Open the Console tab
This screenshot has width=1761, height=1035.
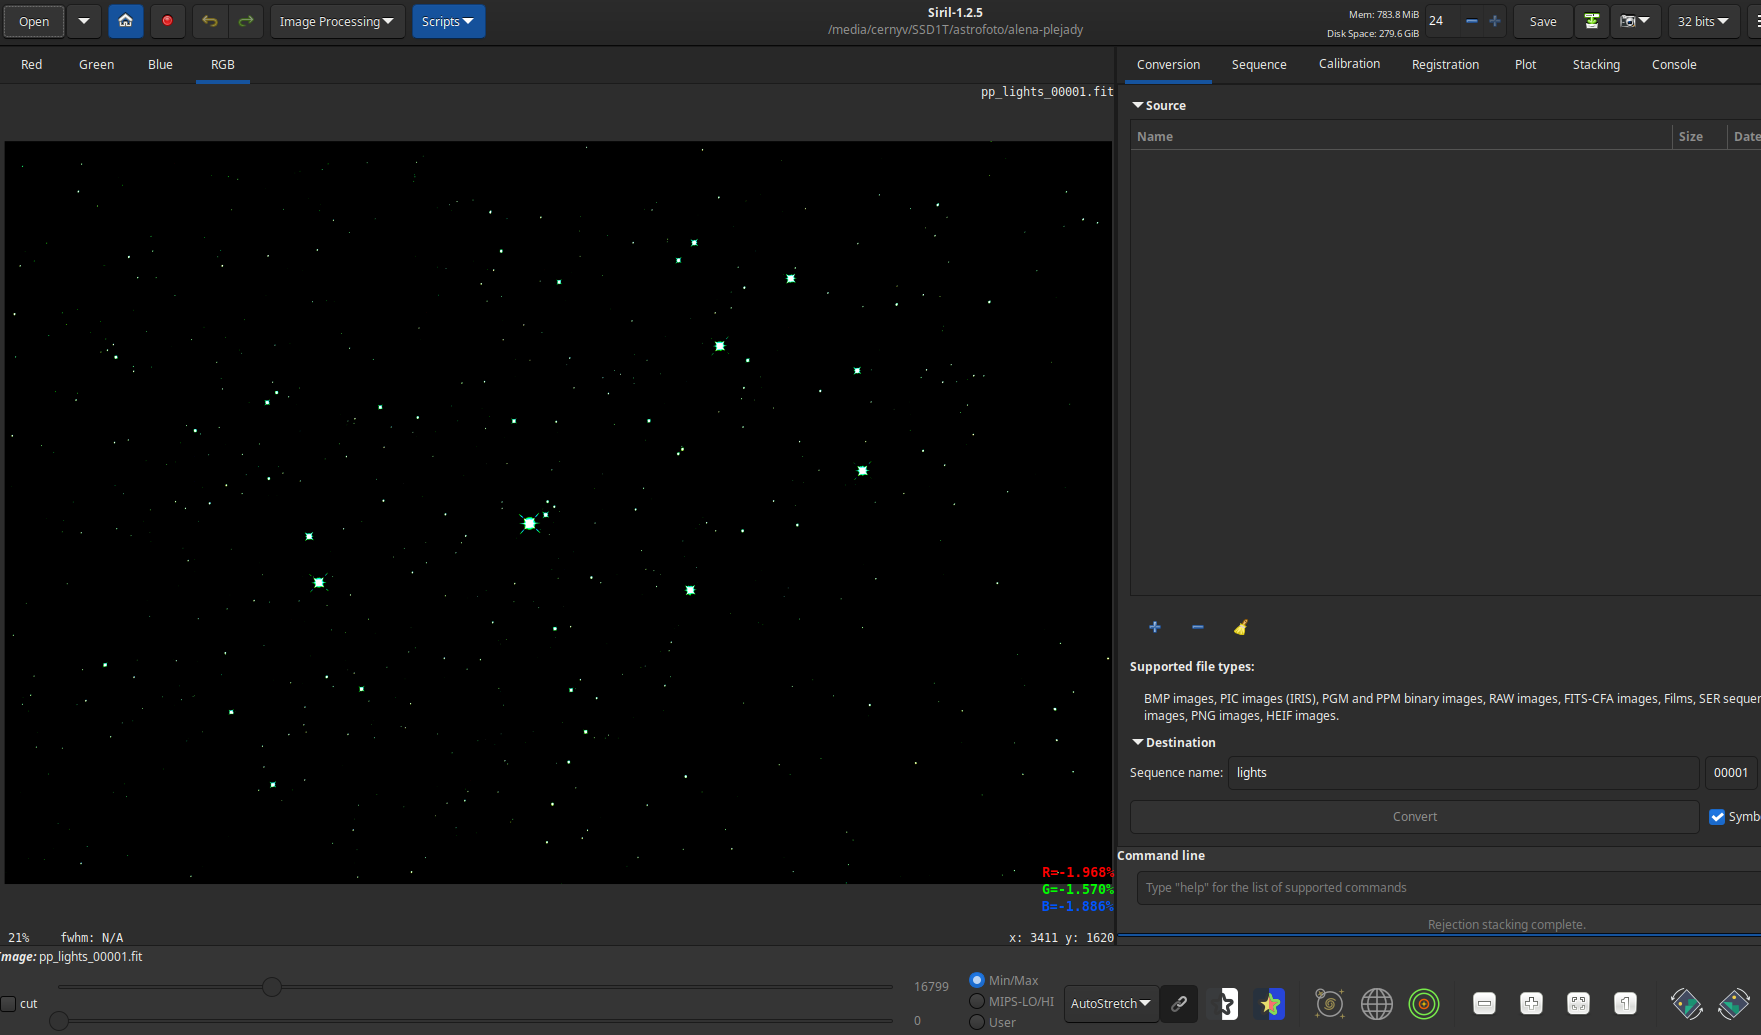(1674, 64)
